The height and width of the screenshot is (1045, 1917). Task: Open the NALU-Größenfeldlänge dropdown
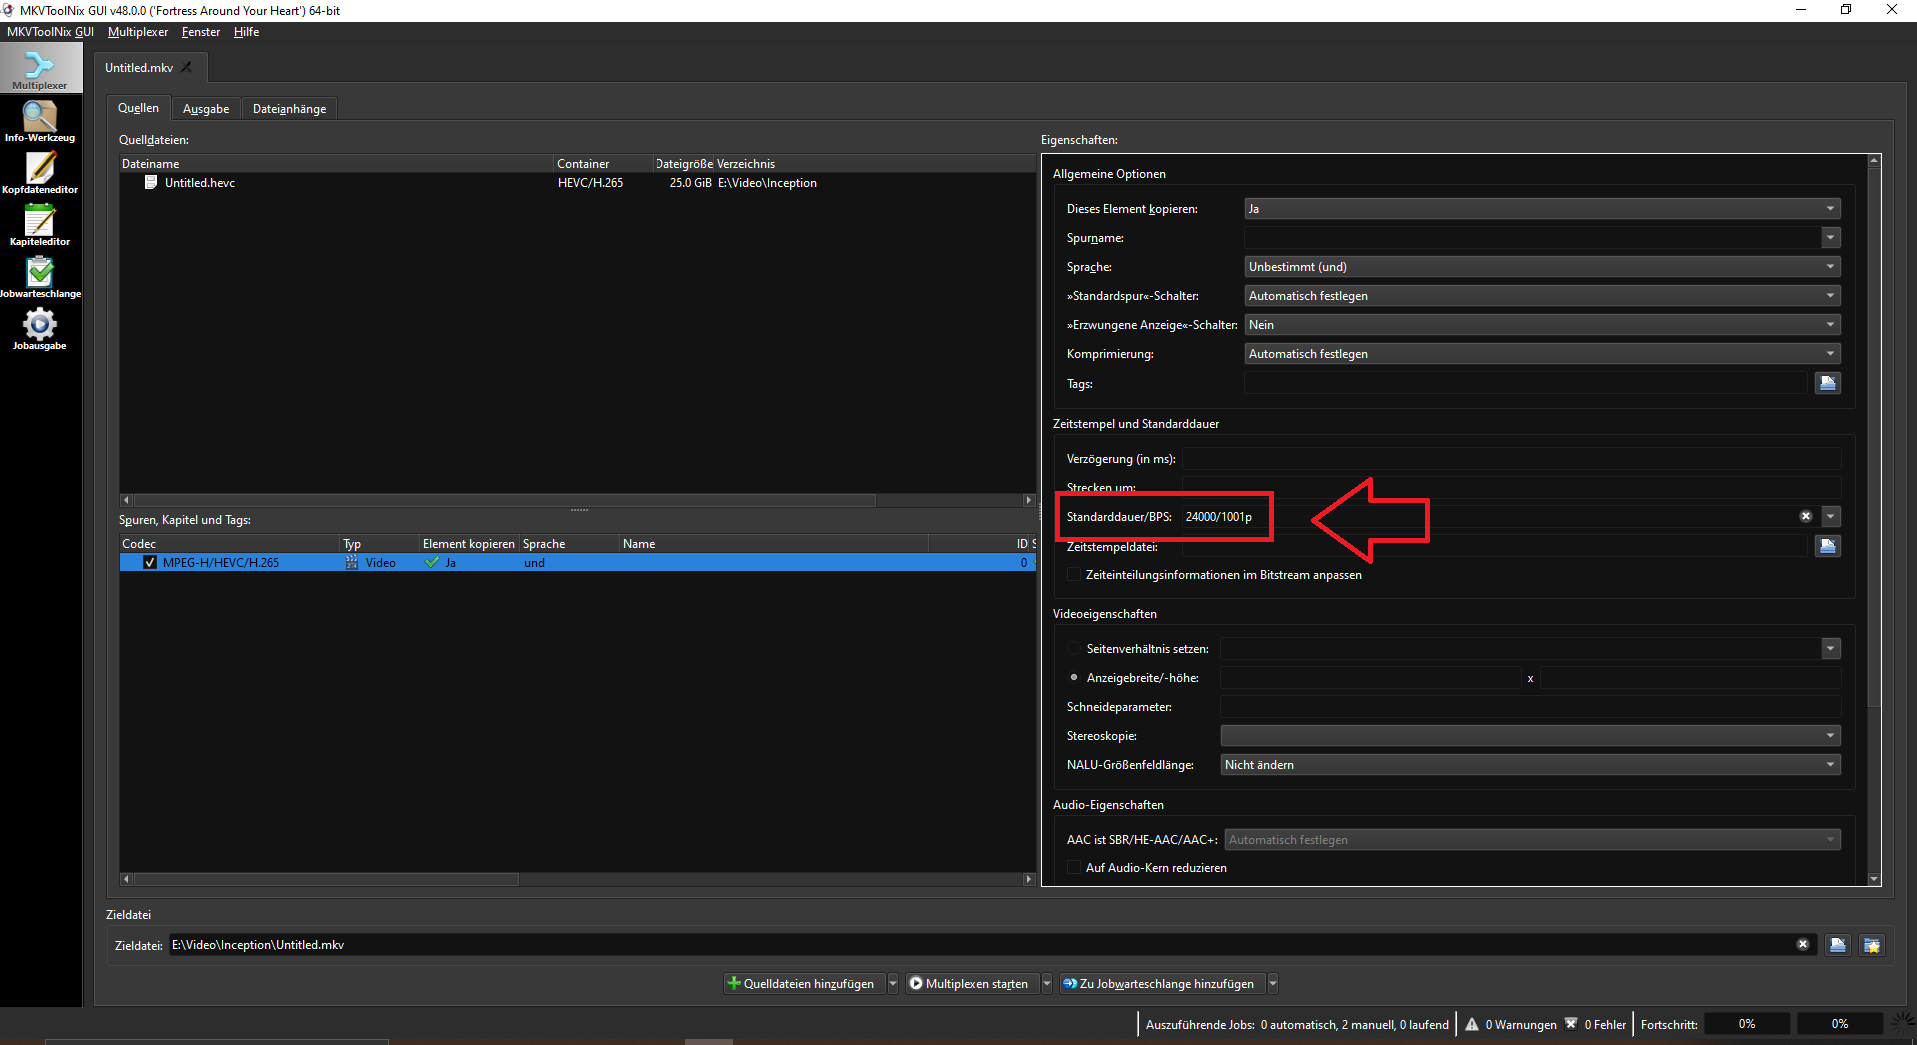1530,765
